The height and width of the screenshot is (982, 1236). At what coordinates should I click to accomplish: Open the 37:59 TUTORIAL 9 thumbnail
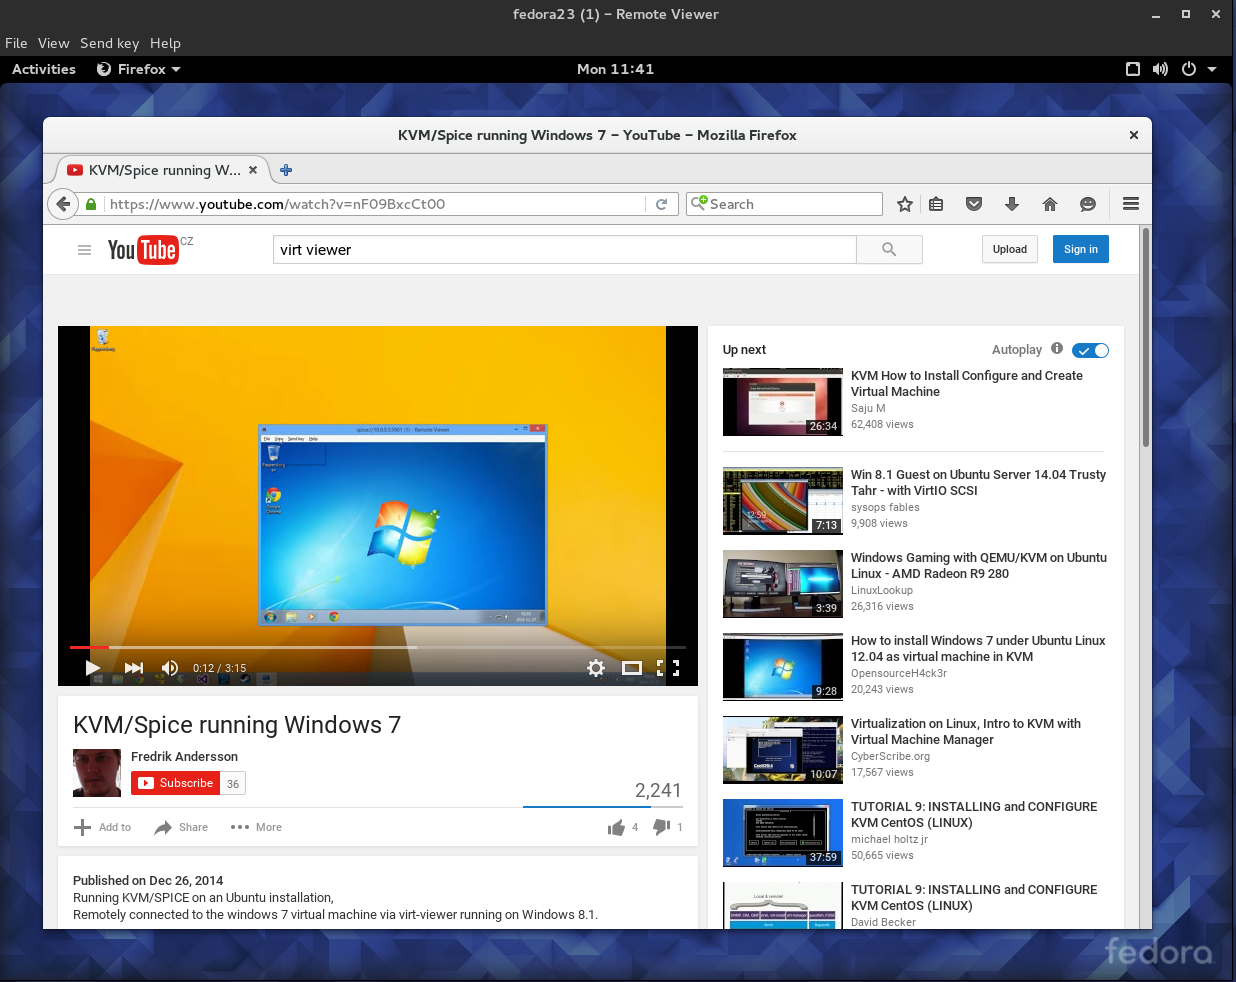click(x=783, y=833)
